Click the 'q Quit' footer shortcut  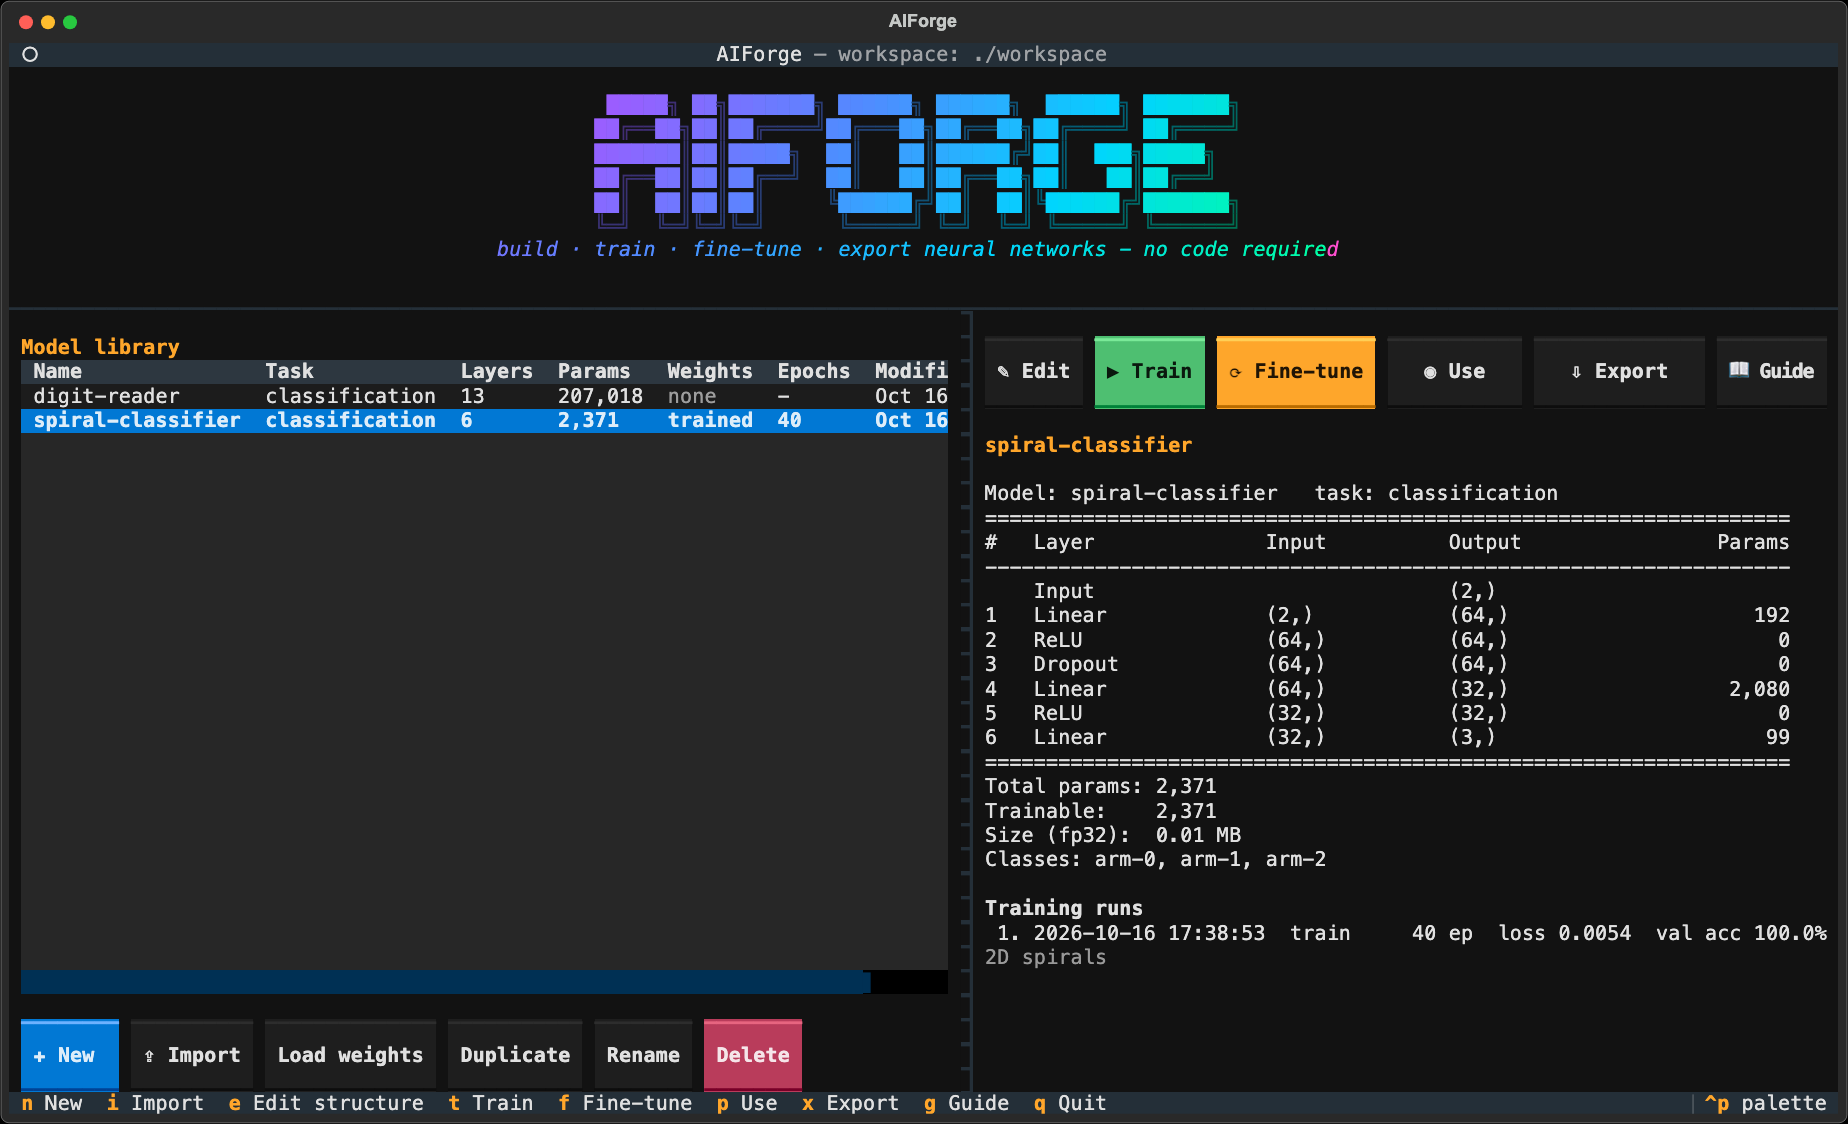click(x=1070, y=1103)
